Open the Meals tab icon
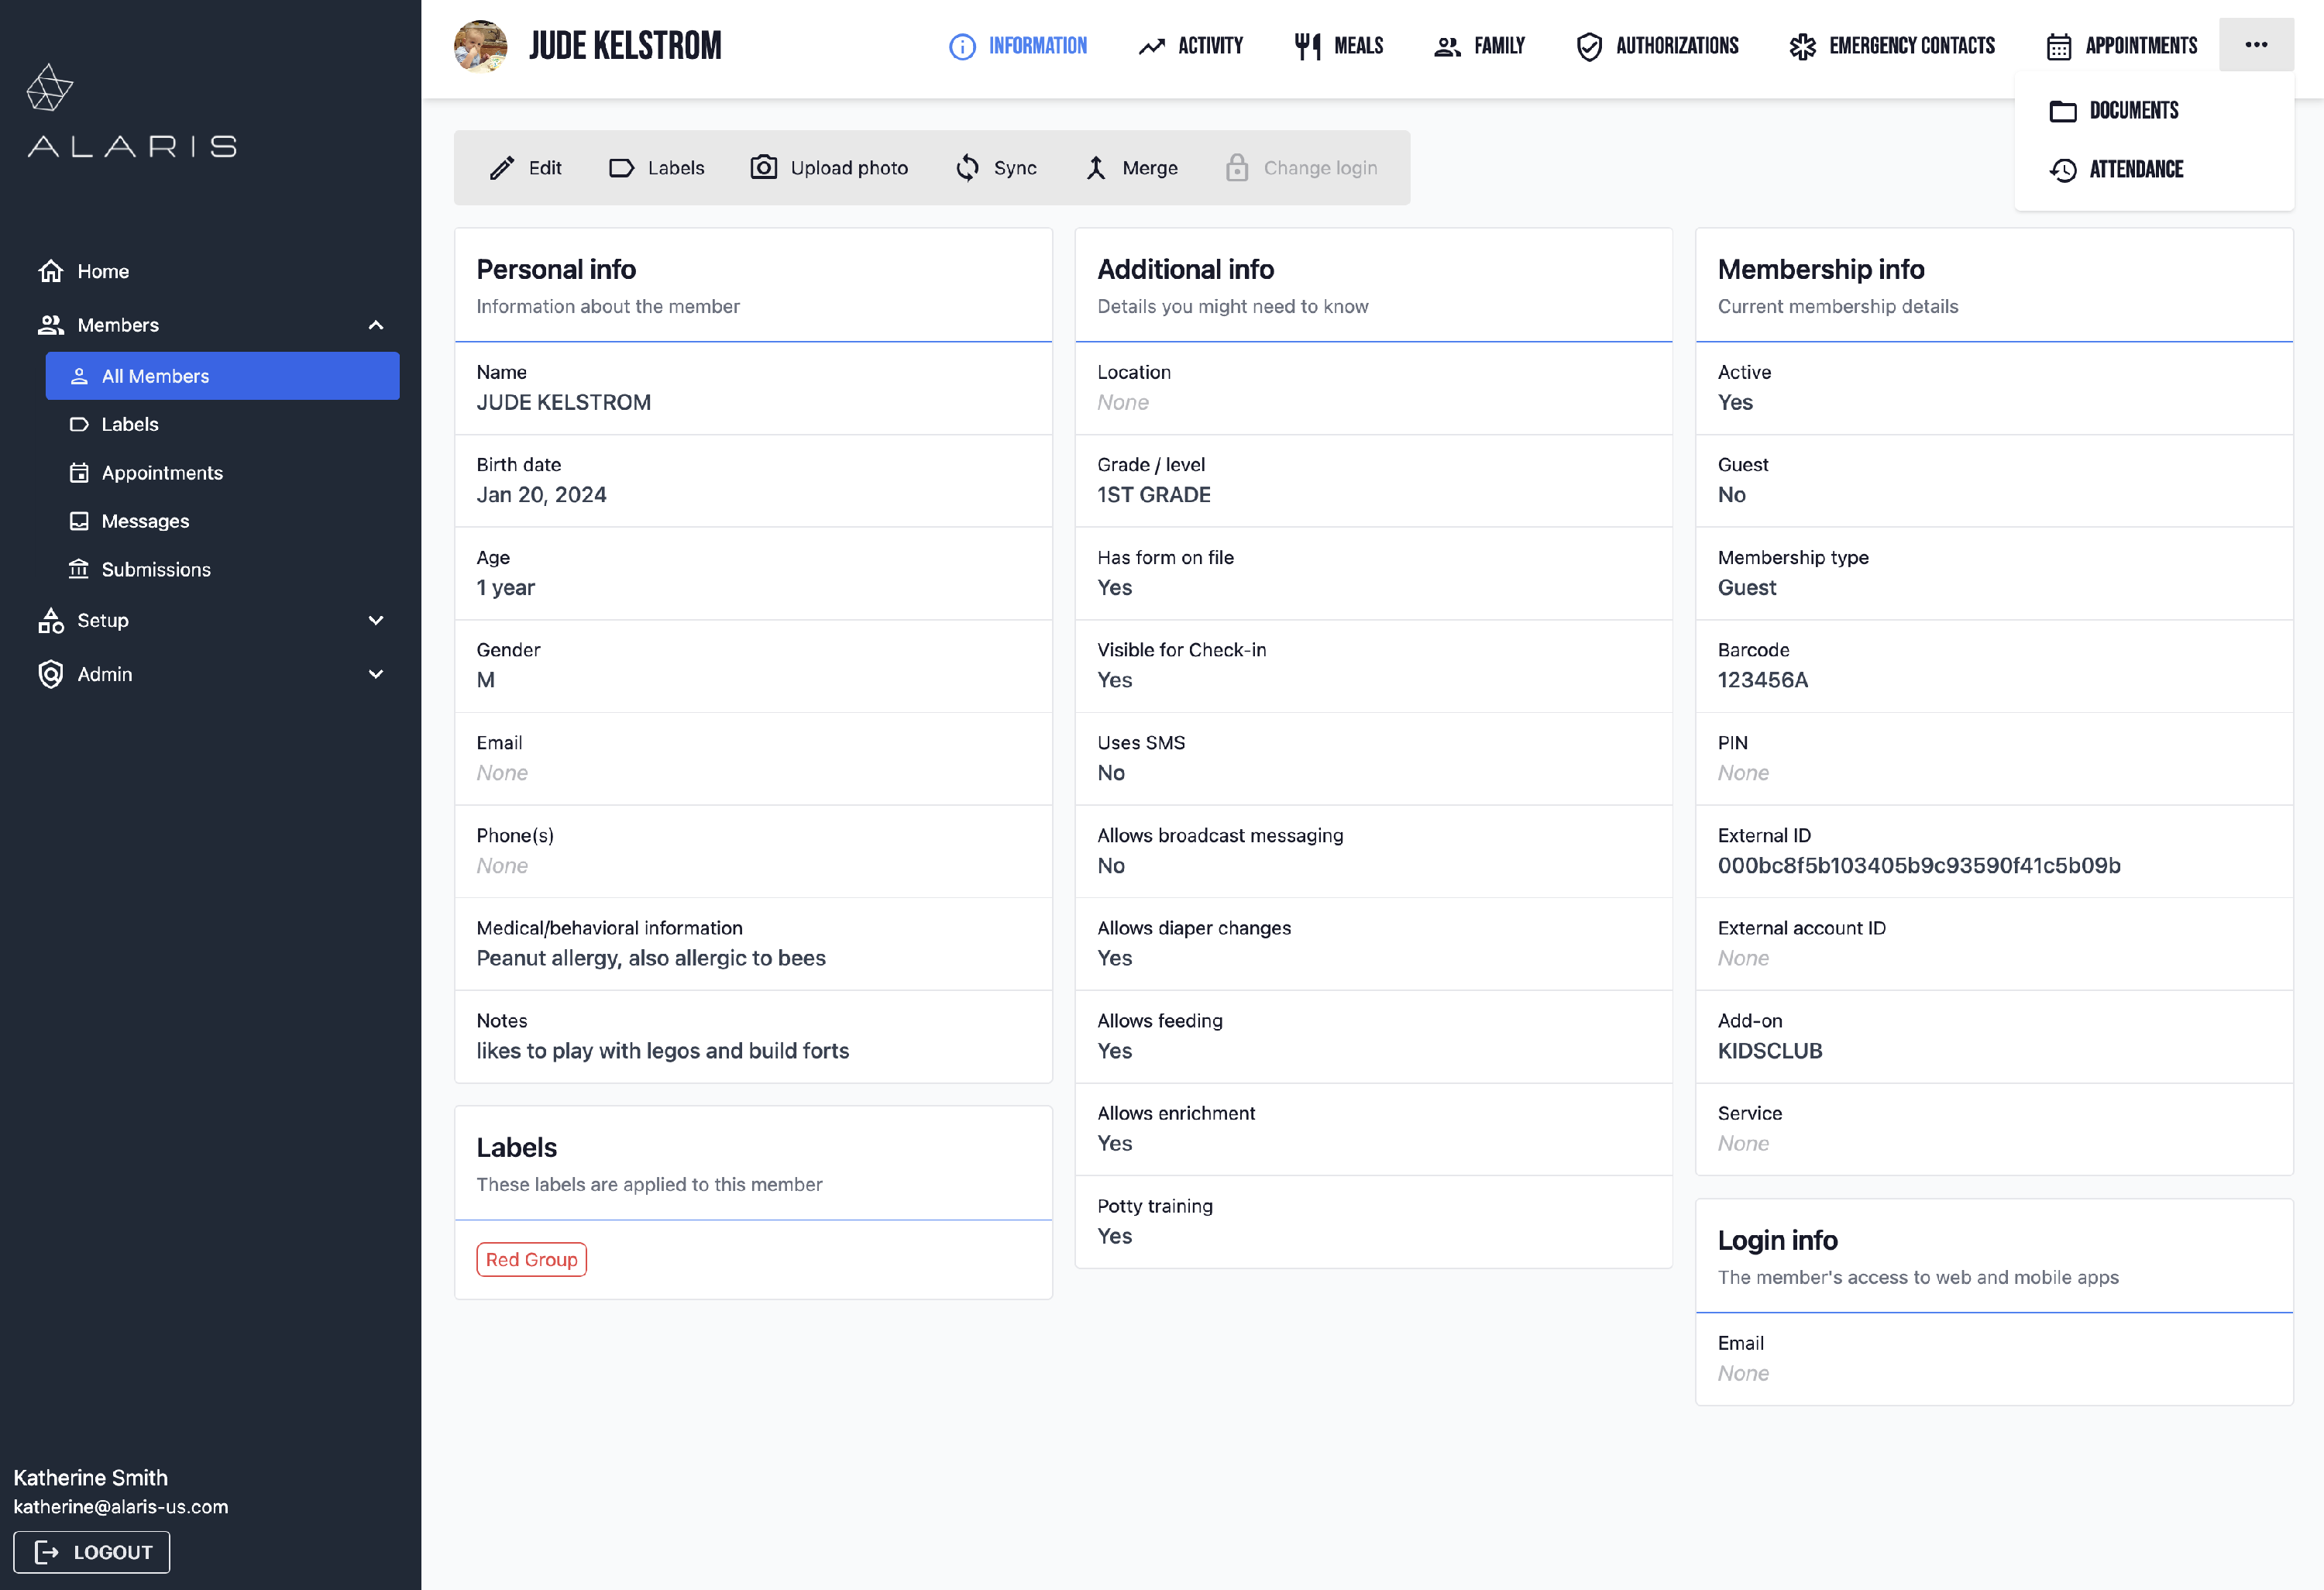2324x1590 pixels. pyautogui.click(x=1307, y=46)
